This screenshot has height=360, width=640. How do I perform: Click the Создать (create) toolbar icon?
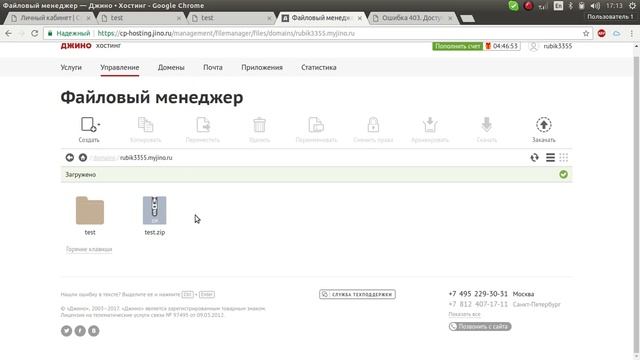pos(90,125)
